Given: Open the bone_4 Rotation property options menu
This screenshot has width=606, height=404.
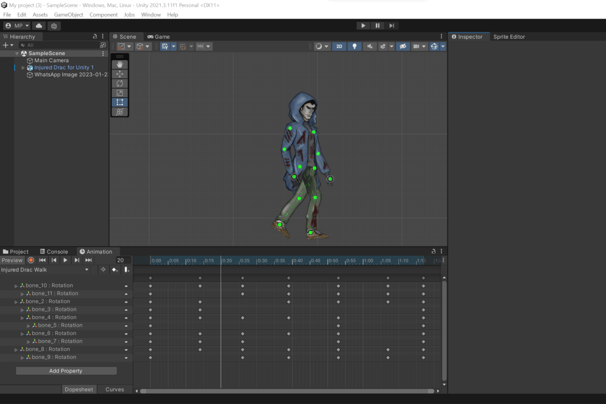Looking at the screenshot, I should 126,318.
